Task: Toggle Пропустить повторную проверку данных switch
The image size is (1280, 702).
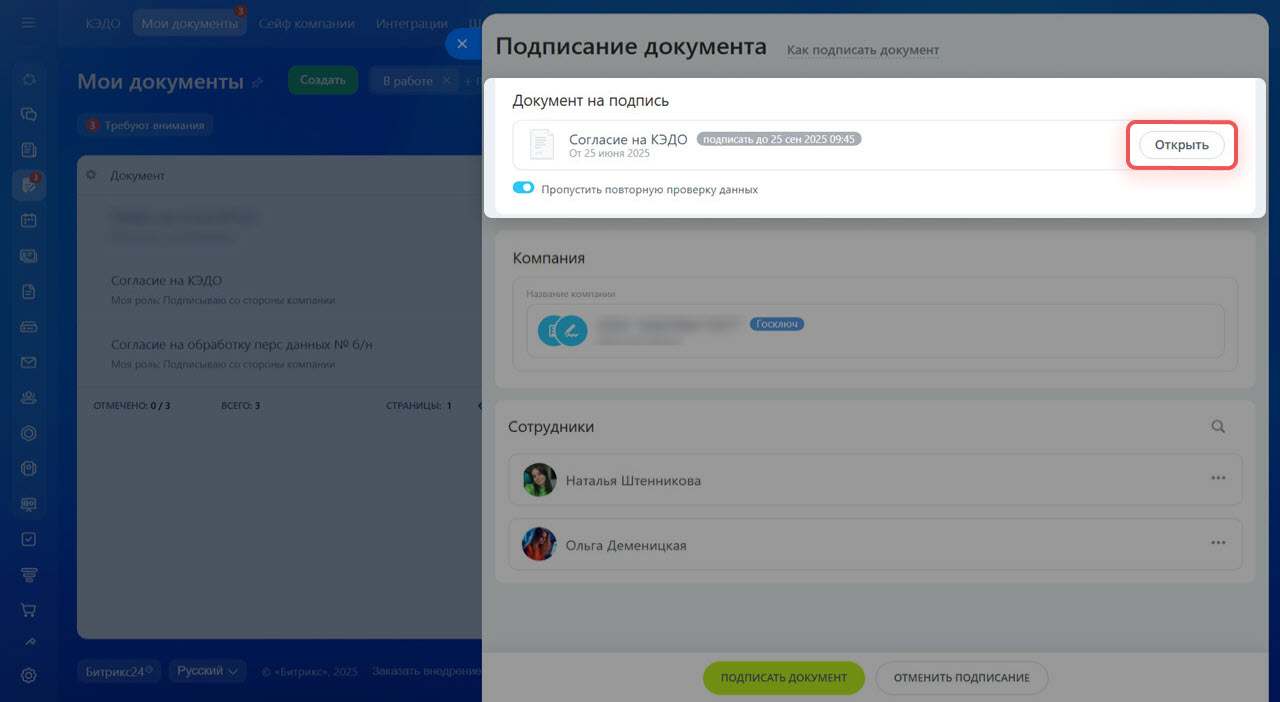Action: pyautogui.click(x=523, y=188)
